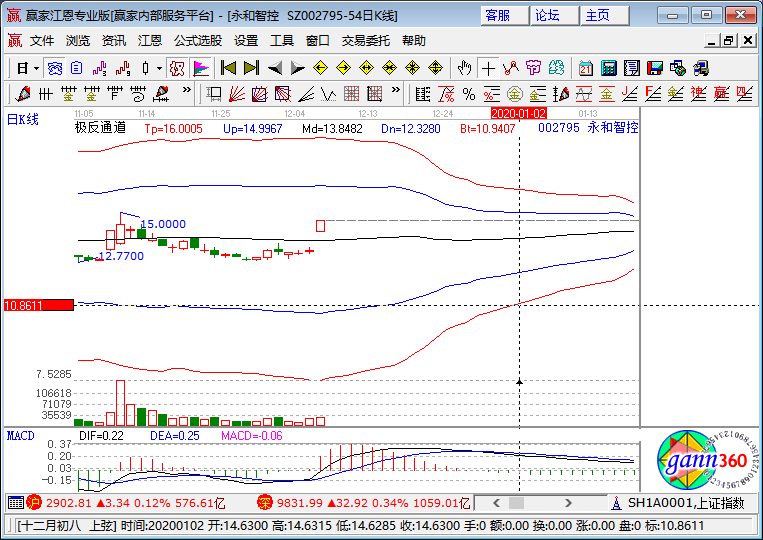Select the zigzag wave line tool
763x540 pixels.
coord(329,93)
